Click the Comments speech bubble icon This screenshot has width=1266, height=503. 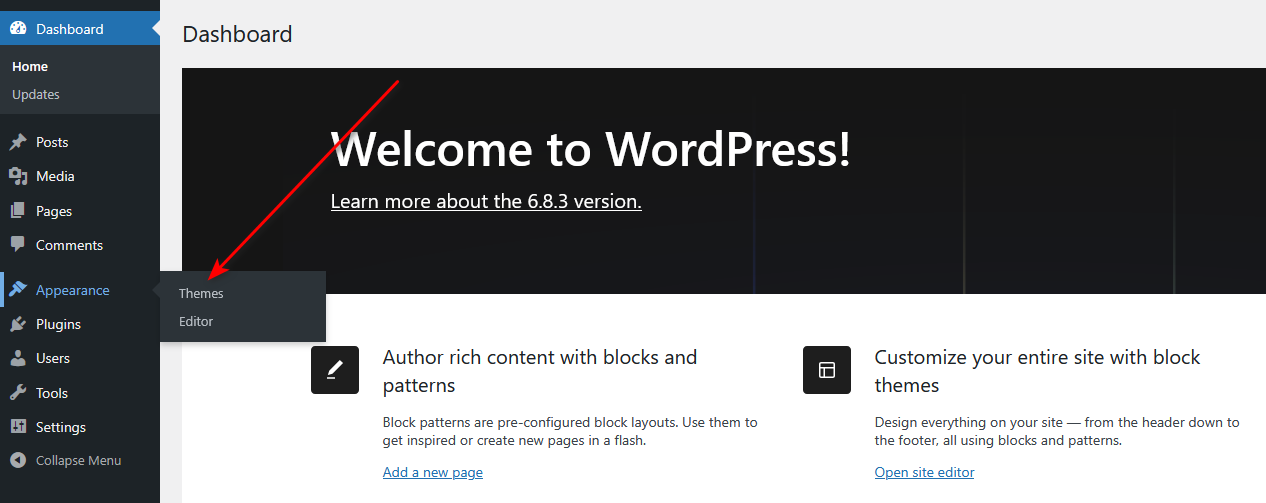point(18,245)
